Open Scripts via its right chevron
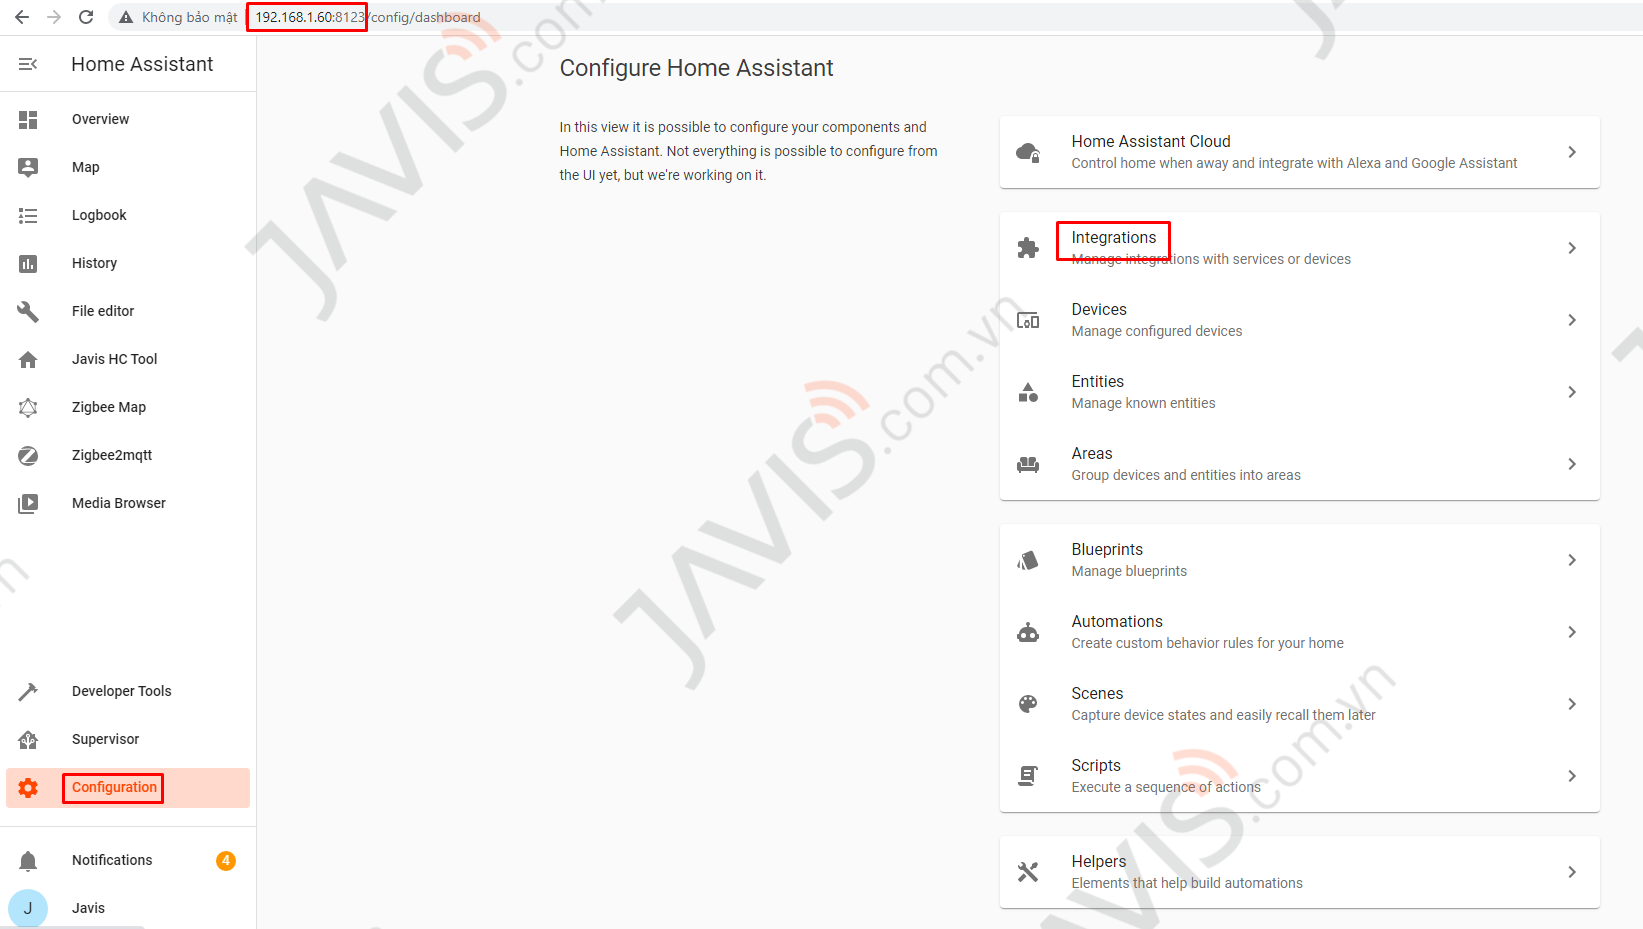The width and height of the screenshot is (1643, 929). pos(1572,776)
